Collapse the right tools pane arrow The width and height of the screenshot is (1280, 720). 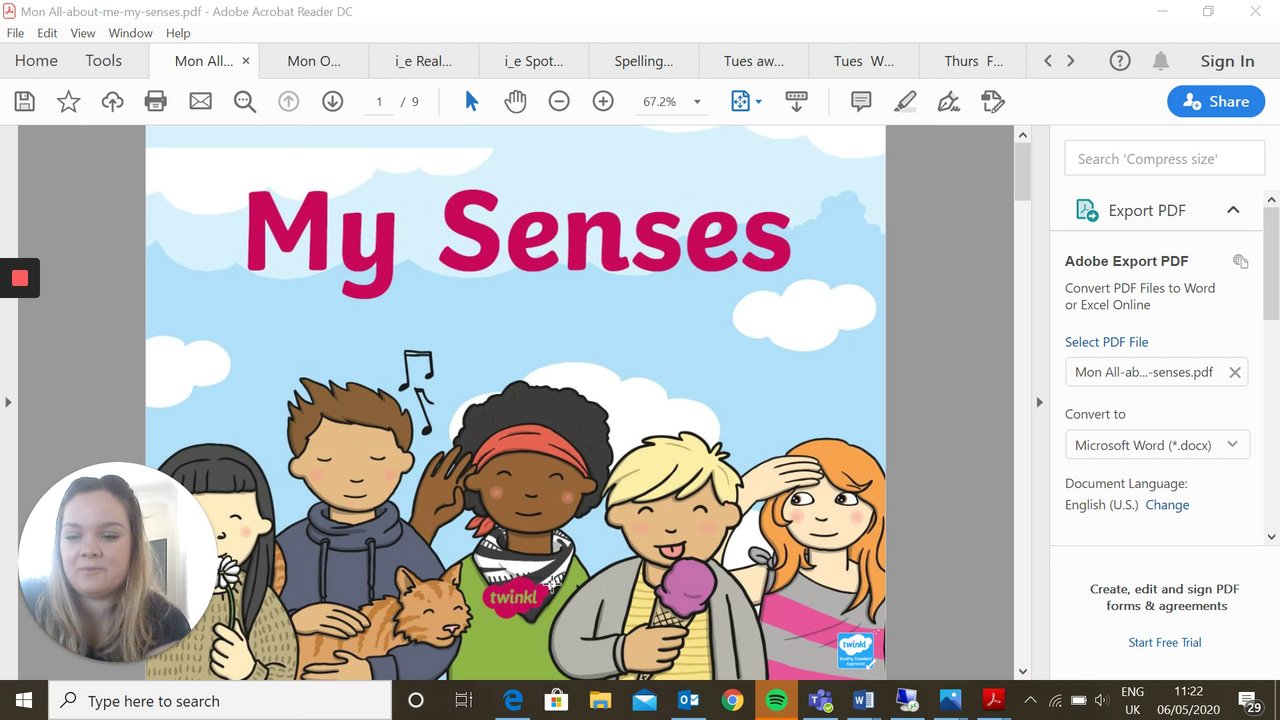pyautogui.click(x=1039, y=402)
